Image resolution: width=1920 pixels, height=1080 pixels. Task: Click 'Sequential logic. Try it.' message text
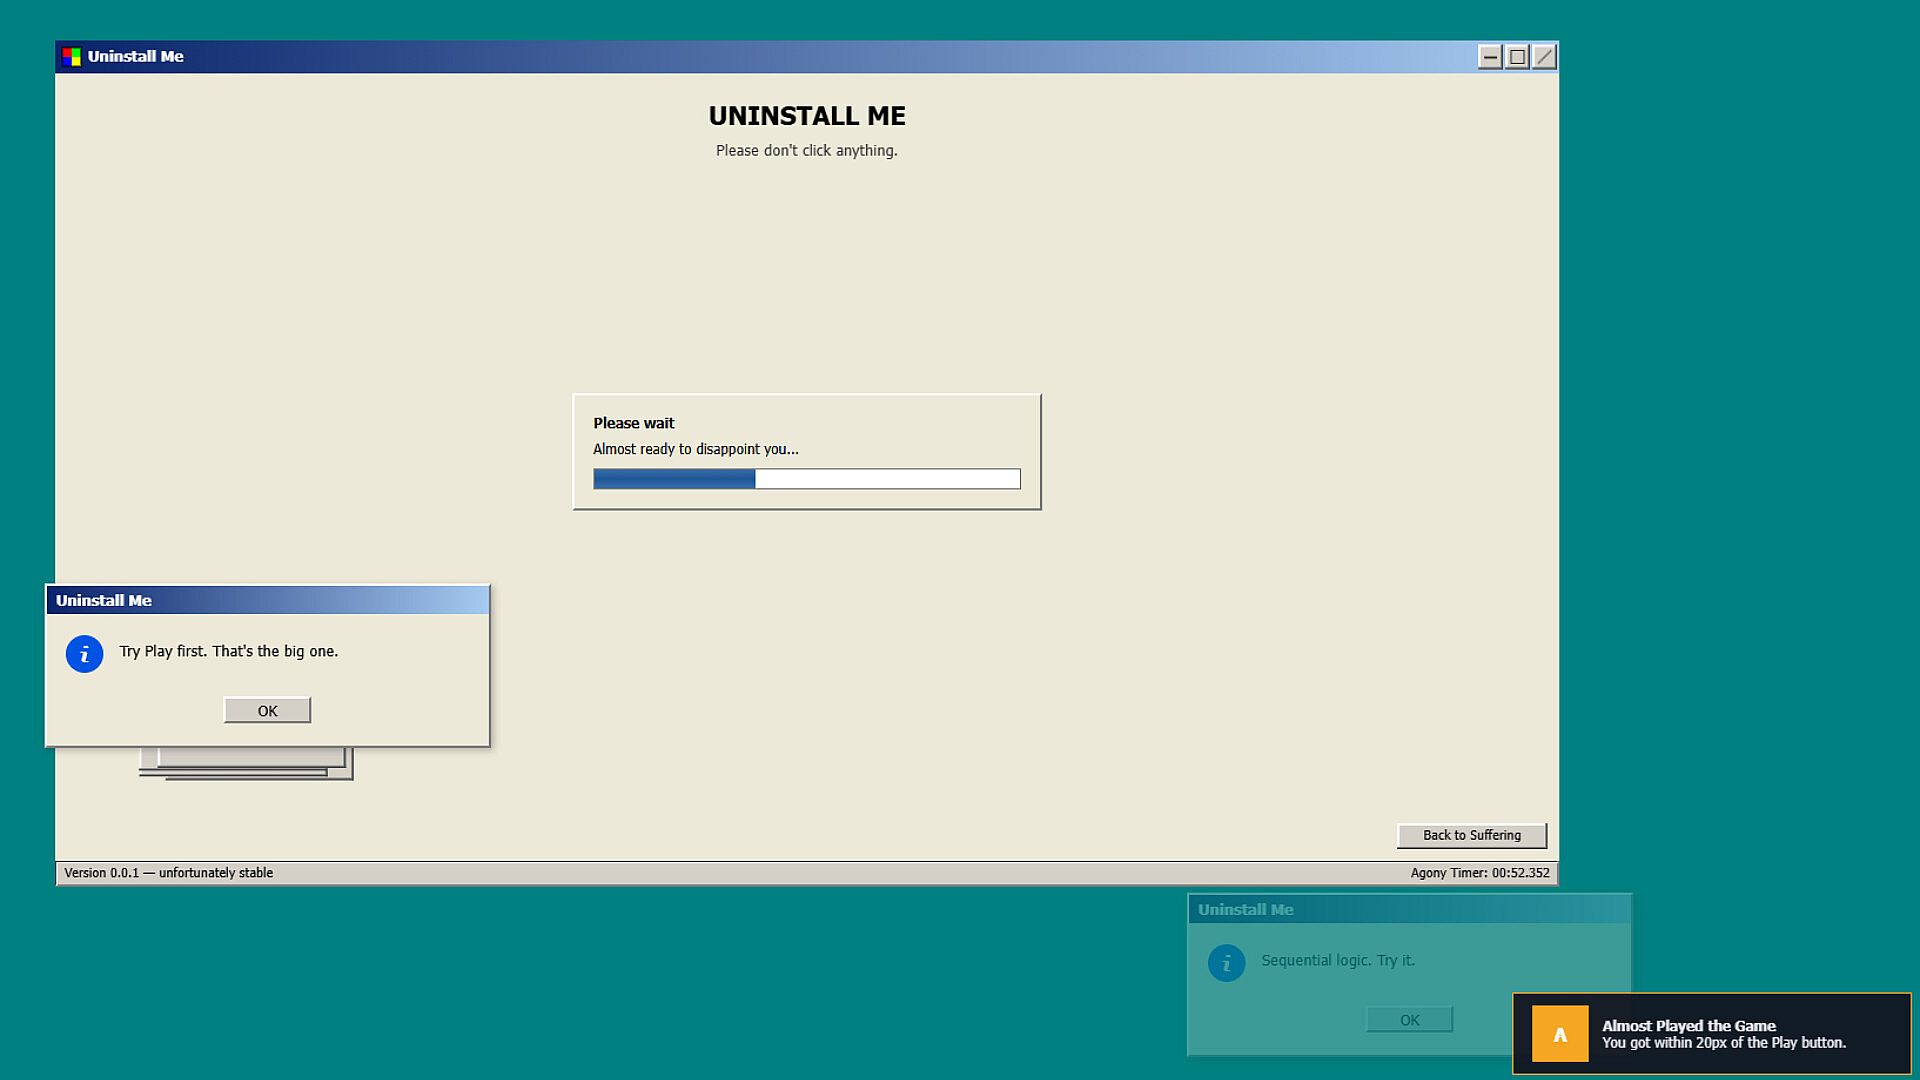[1338, 960]
